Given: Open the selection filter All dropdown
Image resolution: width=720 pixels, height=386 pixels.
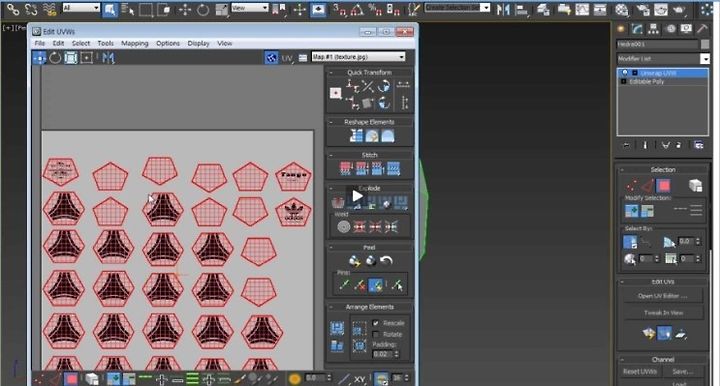Looking at the screenshot, I should (x=81, y=8).
